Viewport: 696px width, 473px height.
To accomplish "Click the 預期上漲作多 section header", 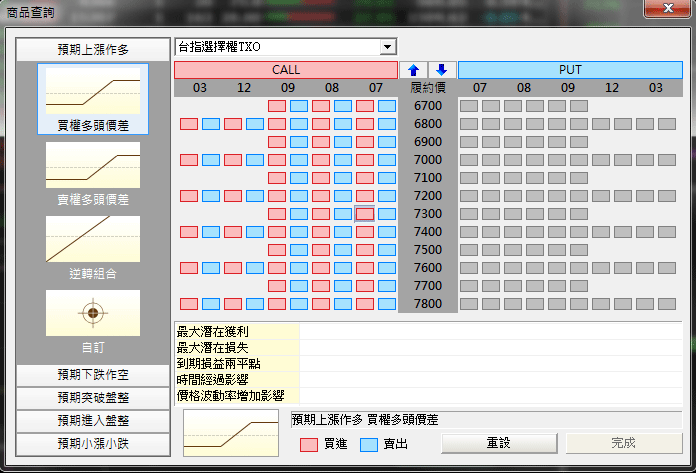I will click(93, 49).
